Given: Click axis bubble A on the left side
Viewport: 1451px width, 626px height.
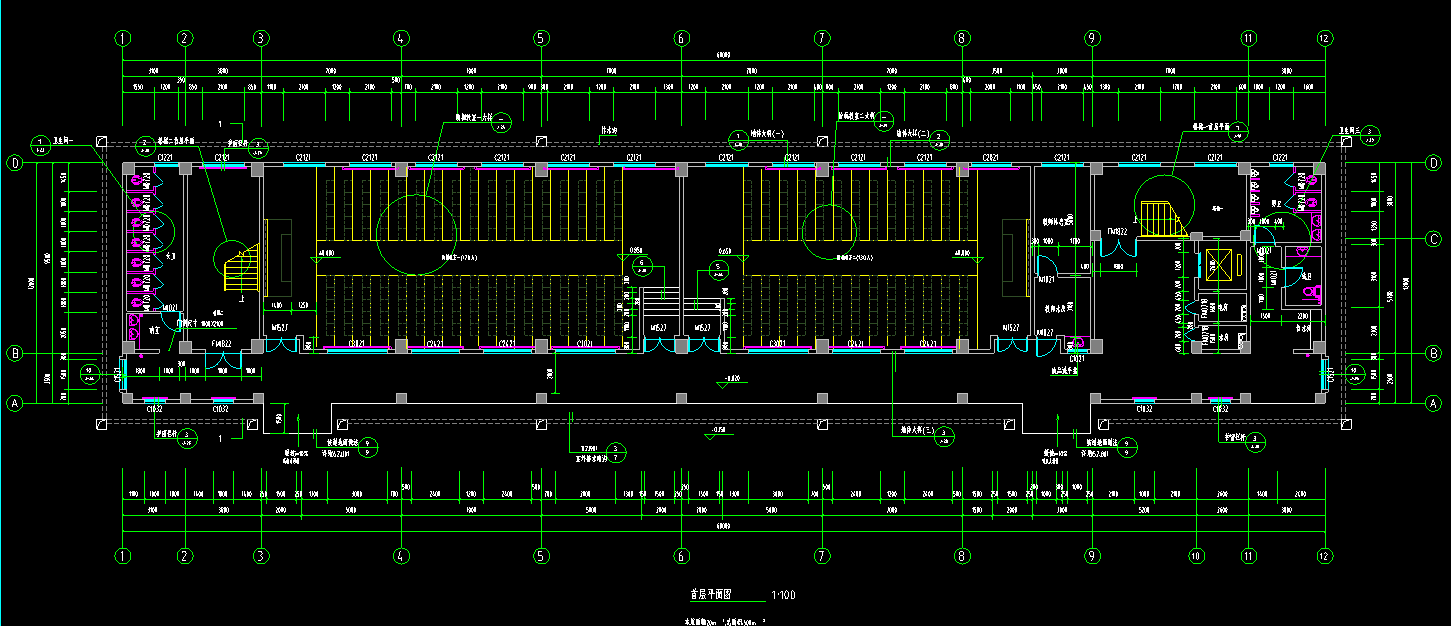Looking at the screenshot, I should coord(15,404).
